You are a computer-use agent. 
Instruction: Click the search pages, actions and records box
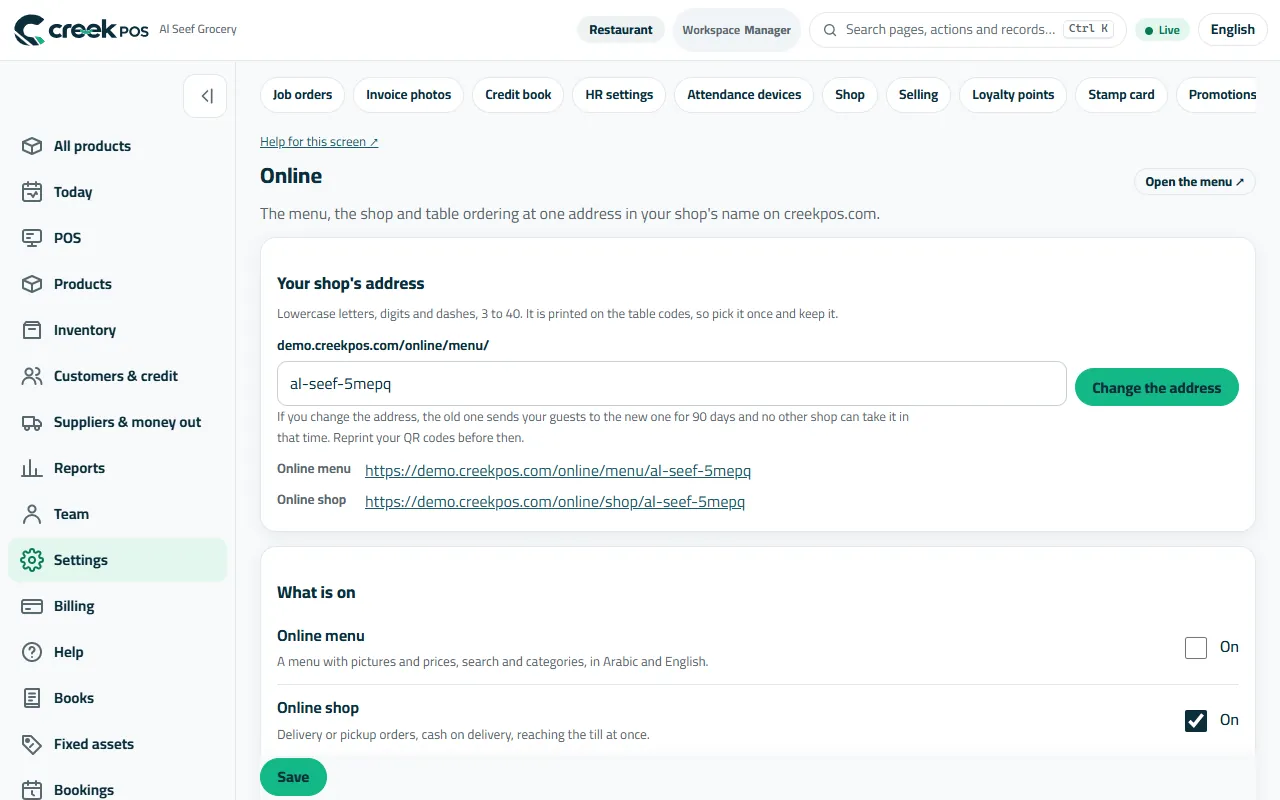click(968, 30)
